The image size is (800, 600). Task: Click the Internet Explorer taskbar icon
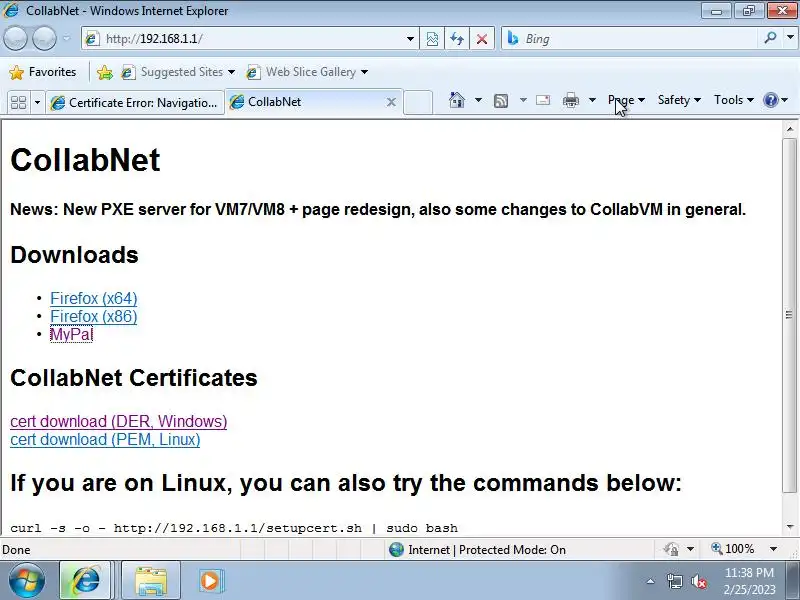coord(85,581)
